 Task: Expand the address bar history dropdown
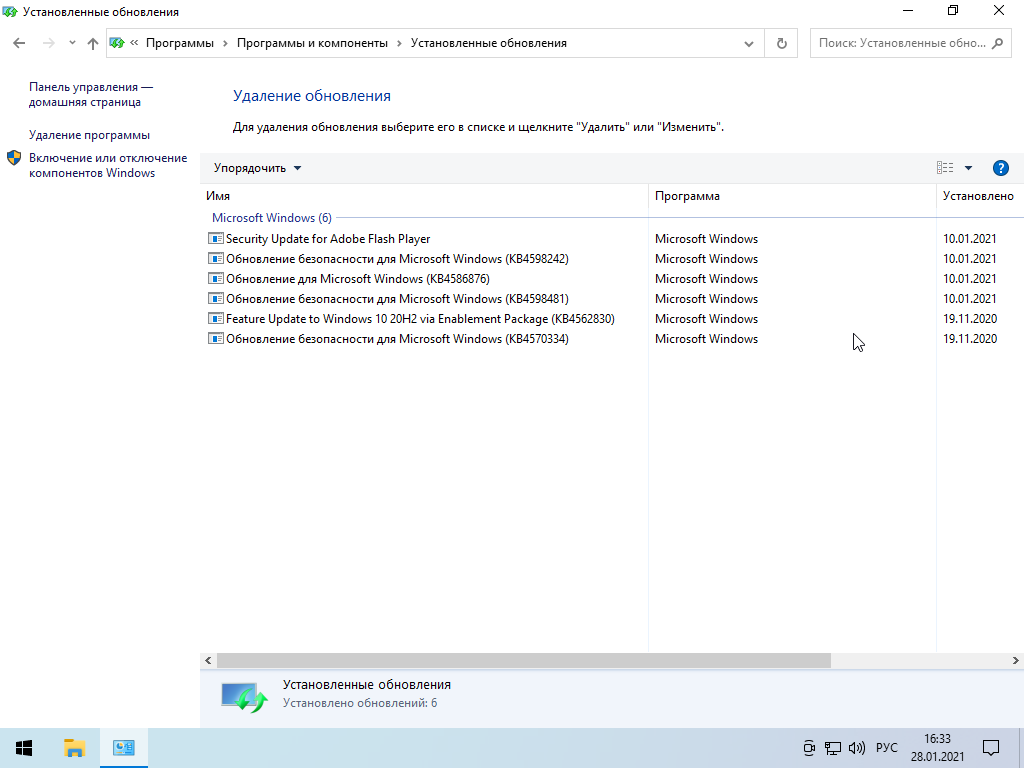coord(748,44)
